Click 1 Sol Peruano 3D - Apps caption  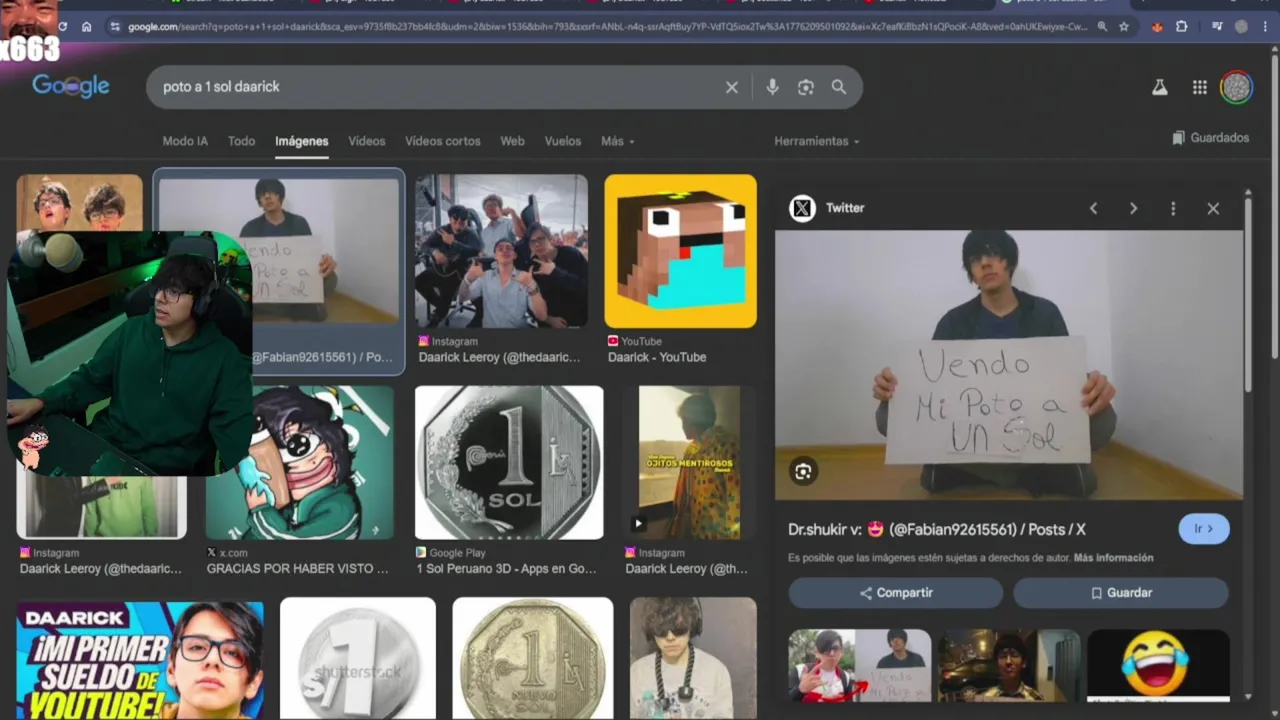point(507,569)
